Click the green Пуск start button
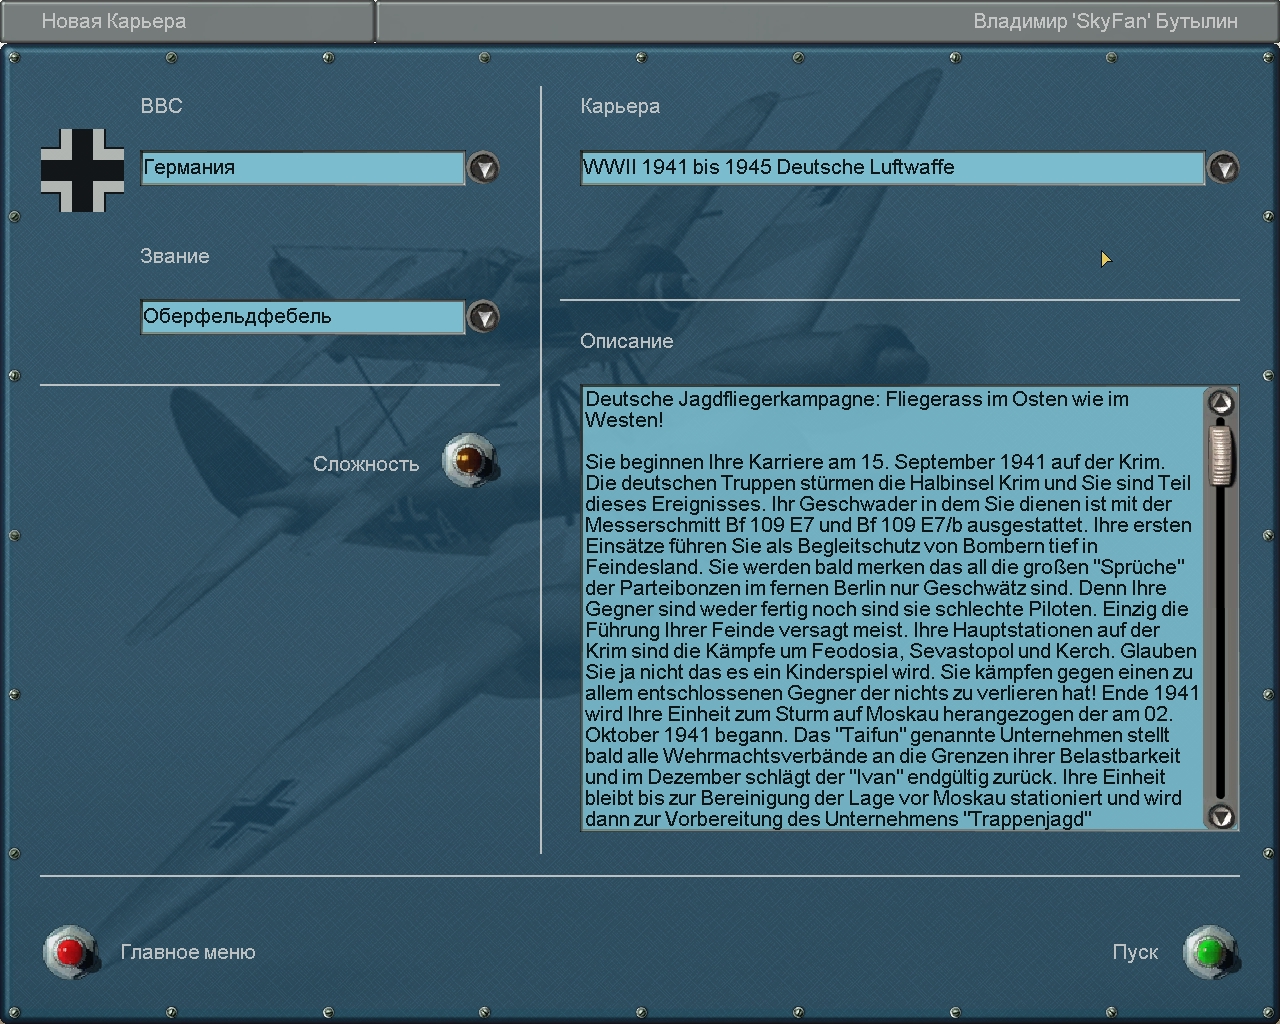This screenshot has width=1280, height=1024. click(x=1210, y=952)
